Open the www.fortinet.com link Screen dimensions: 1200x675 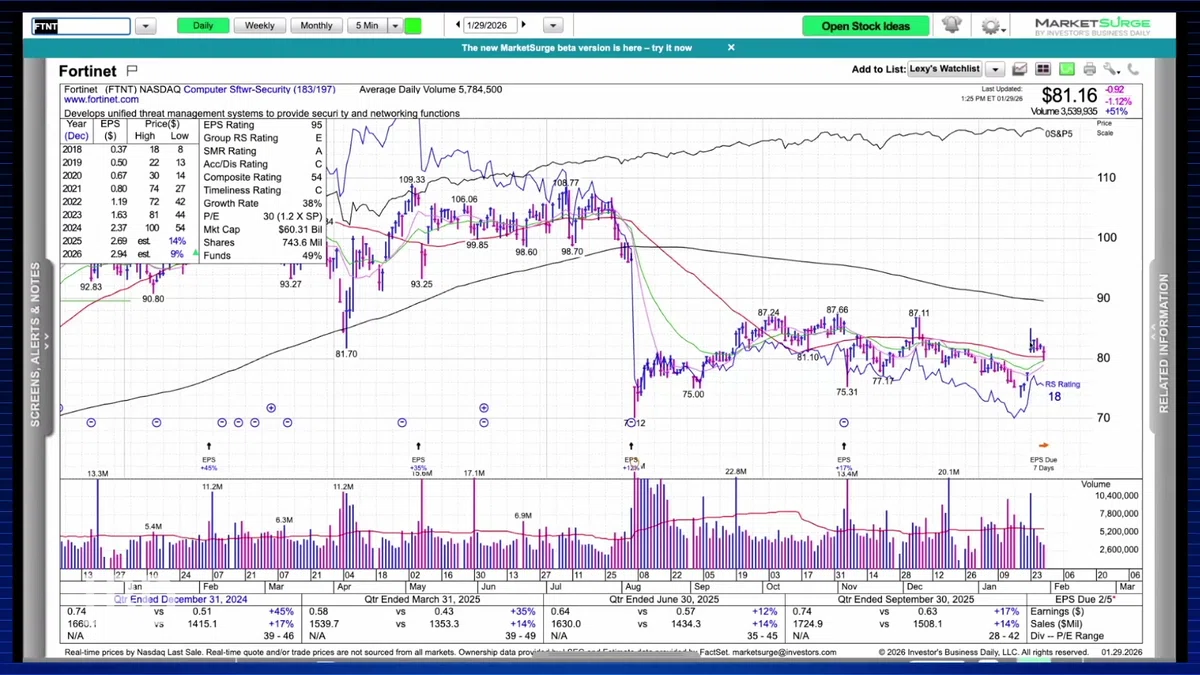tap(101, 100)
